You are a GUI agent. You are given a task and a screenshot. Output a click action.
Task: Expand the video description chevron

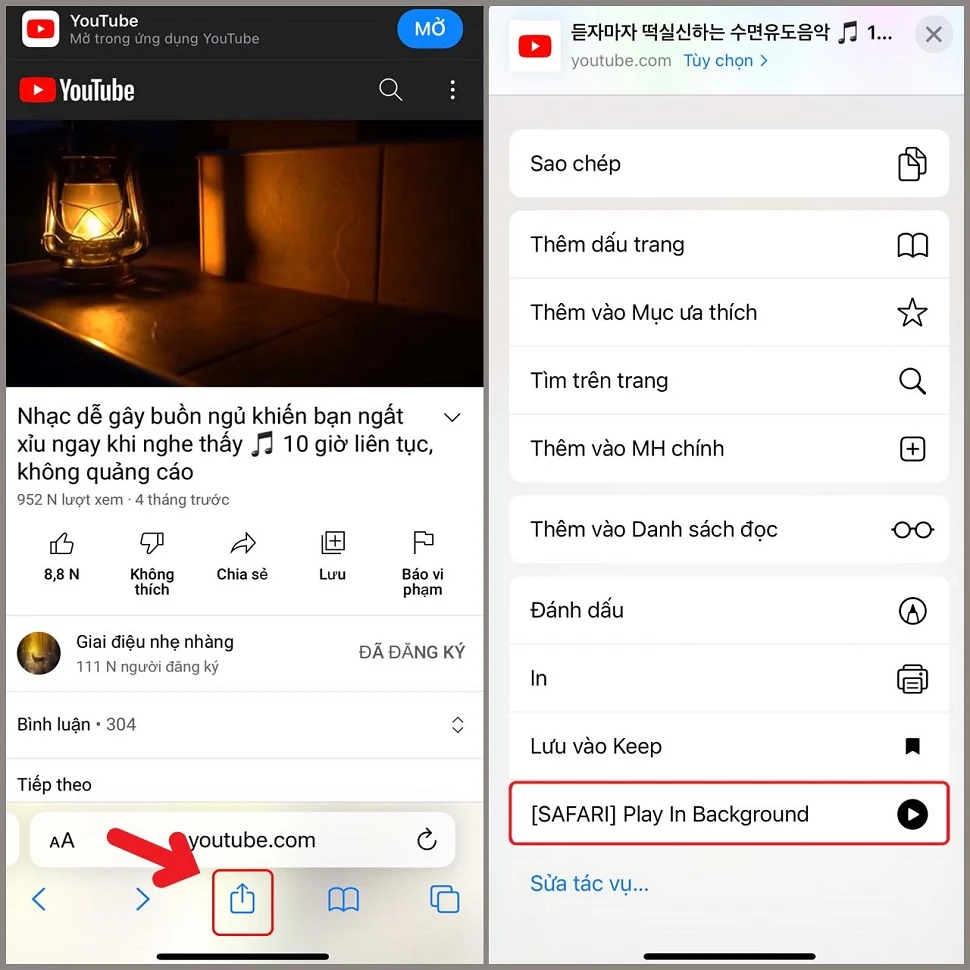pos(453,416)
